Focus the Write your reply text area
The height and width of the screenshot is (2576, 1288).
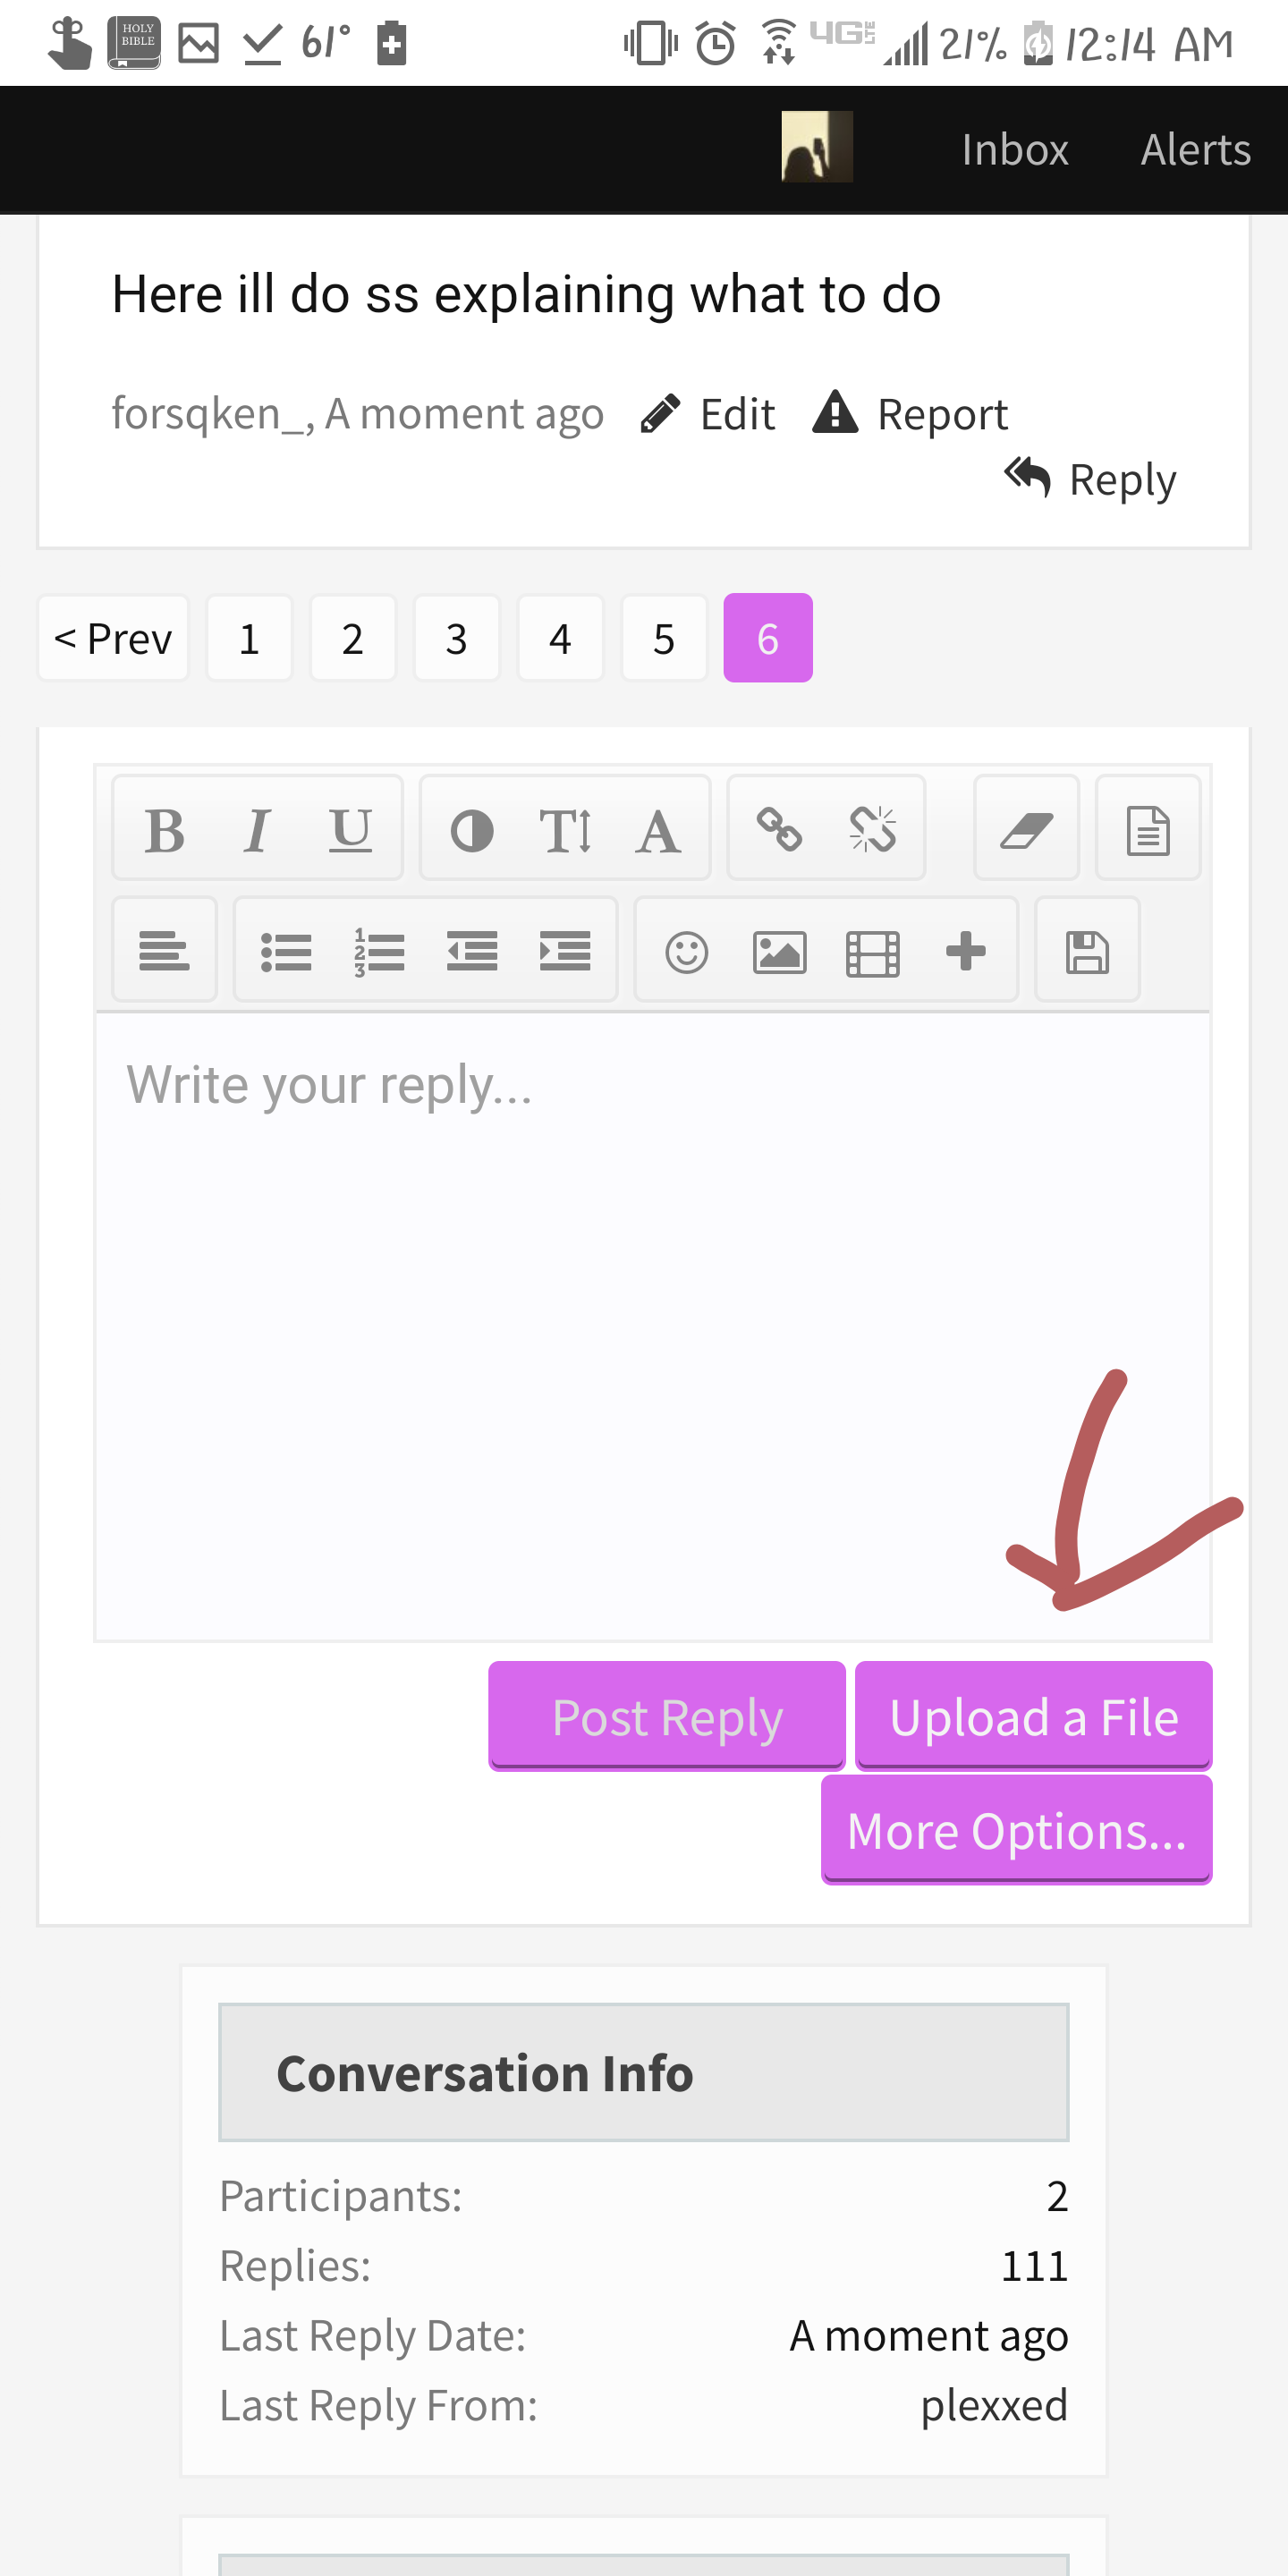[x=653, y=1326]
